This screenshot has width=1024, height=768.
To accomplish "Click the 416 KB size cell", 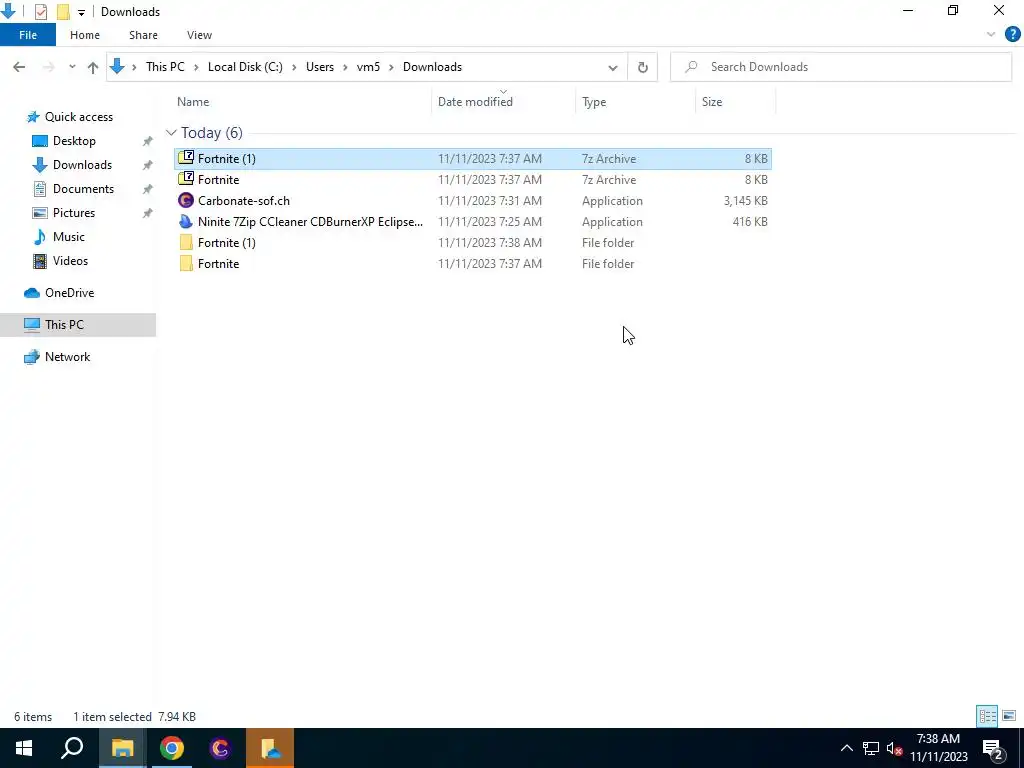I will click(750, 221).
